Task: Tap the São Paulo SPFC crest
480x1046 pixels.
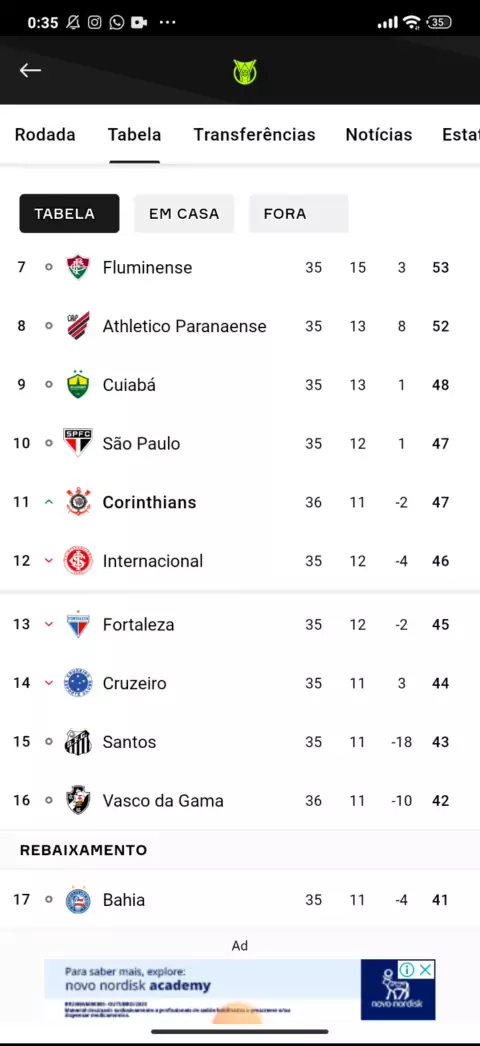Action: coord(78,443)
